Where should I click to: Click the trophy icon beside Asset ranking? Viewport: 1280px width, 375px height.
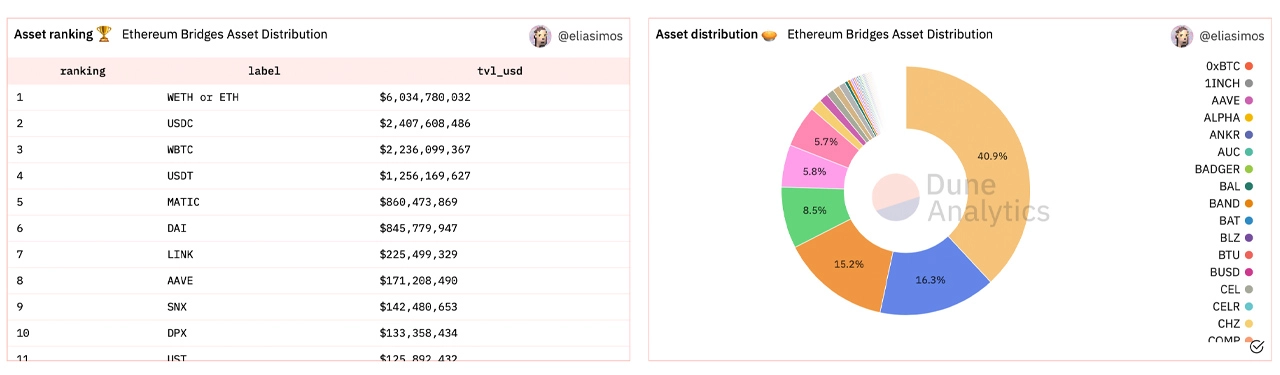click(104, 35)
